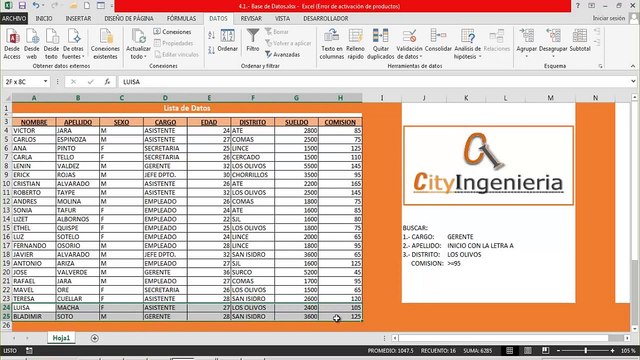Click cell with BLADIMIR
640x360 pixels.
coord(34,316)
